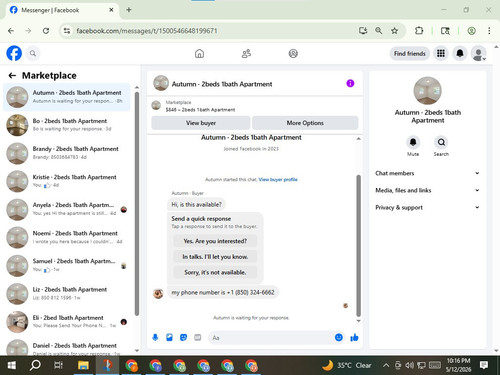Mute the Autumn conversation
Screen dimensions: 500x375
pos(413,143)
